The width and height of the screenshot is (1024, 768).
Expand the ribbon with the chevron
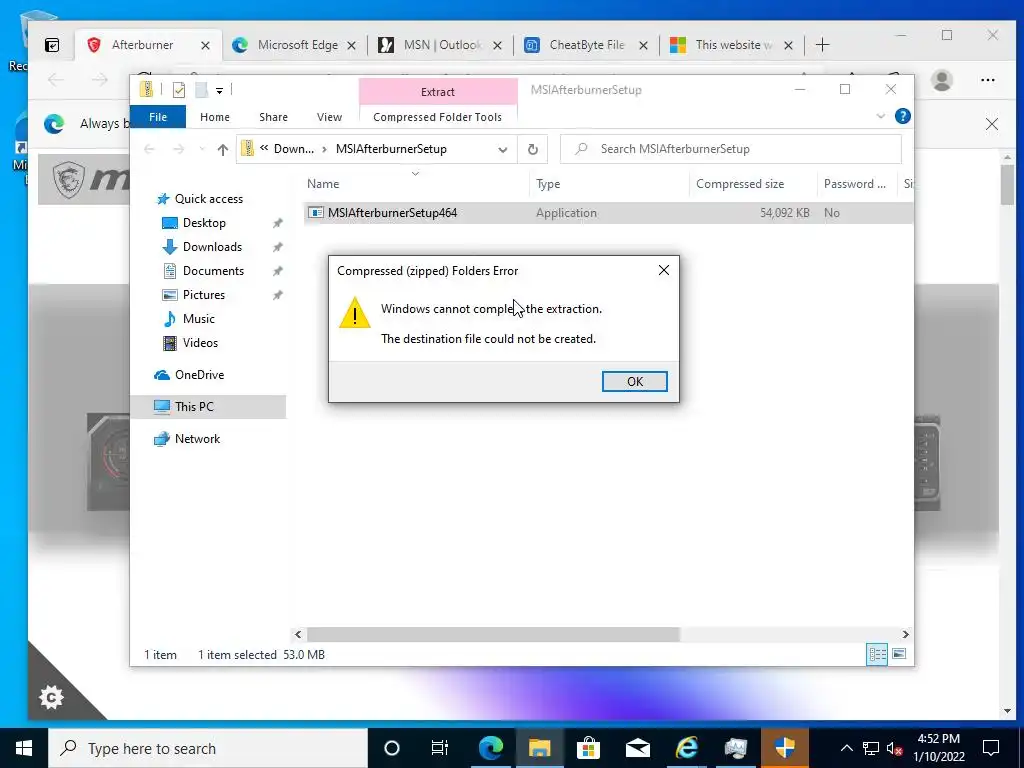coord(880,116)
